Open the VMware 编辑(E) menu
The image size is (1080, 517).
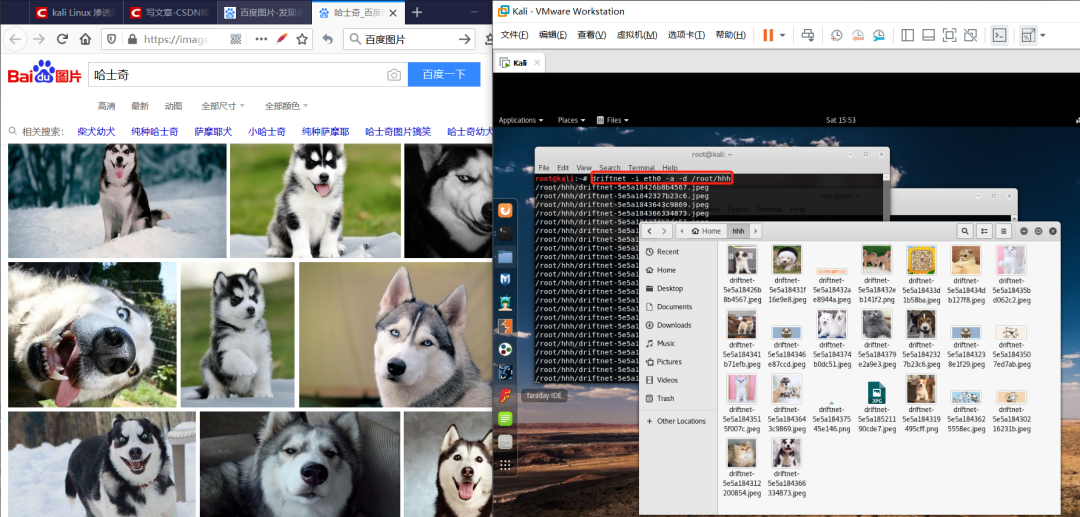[552, 35]
